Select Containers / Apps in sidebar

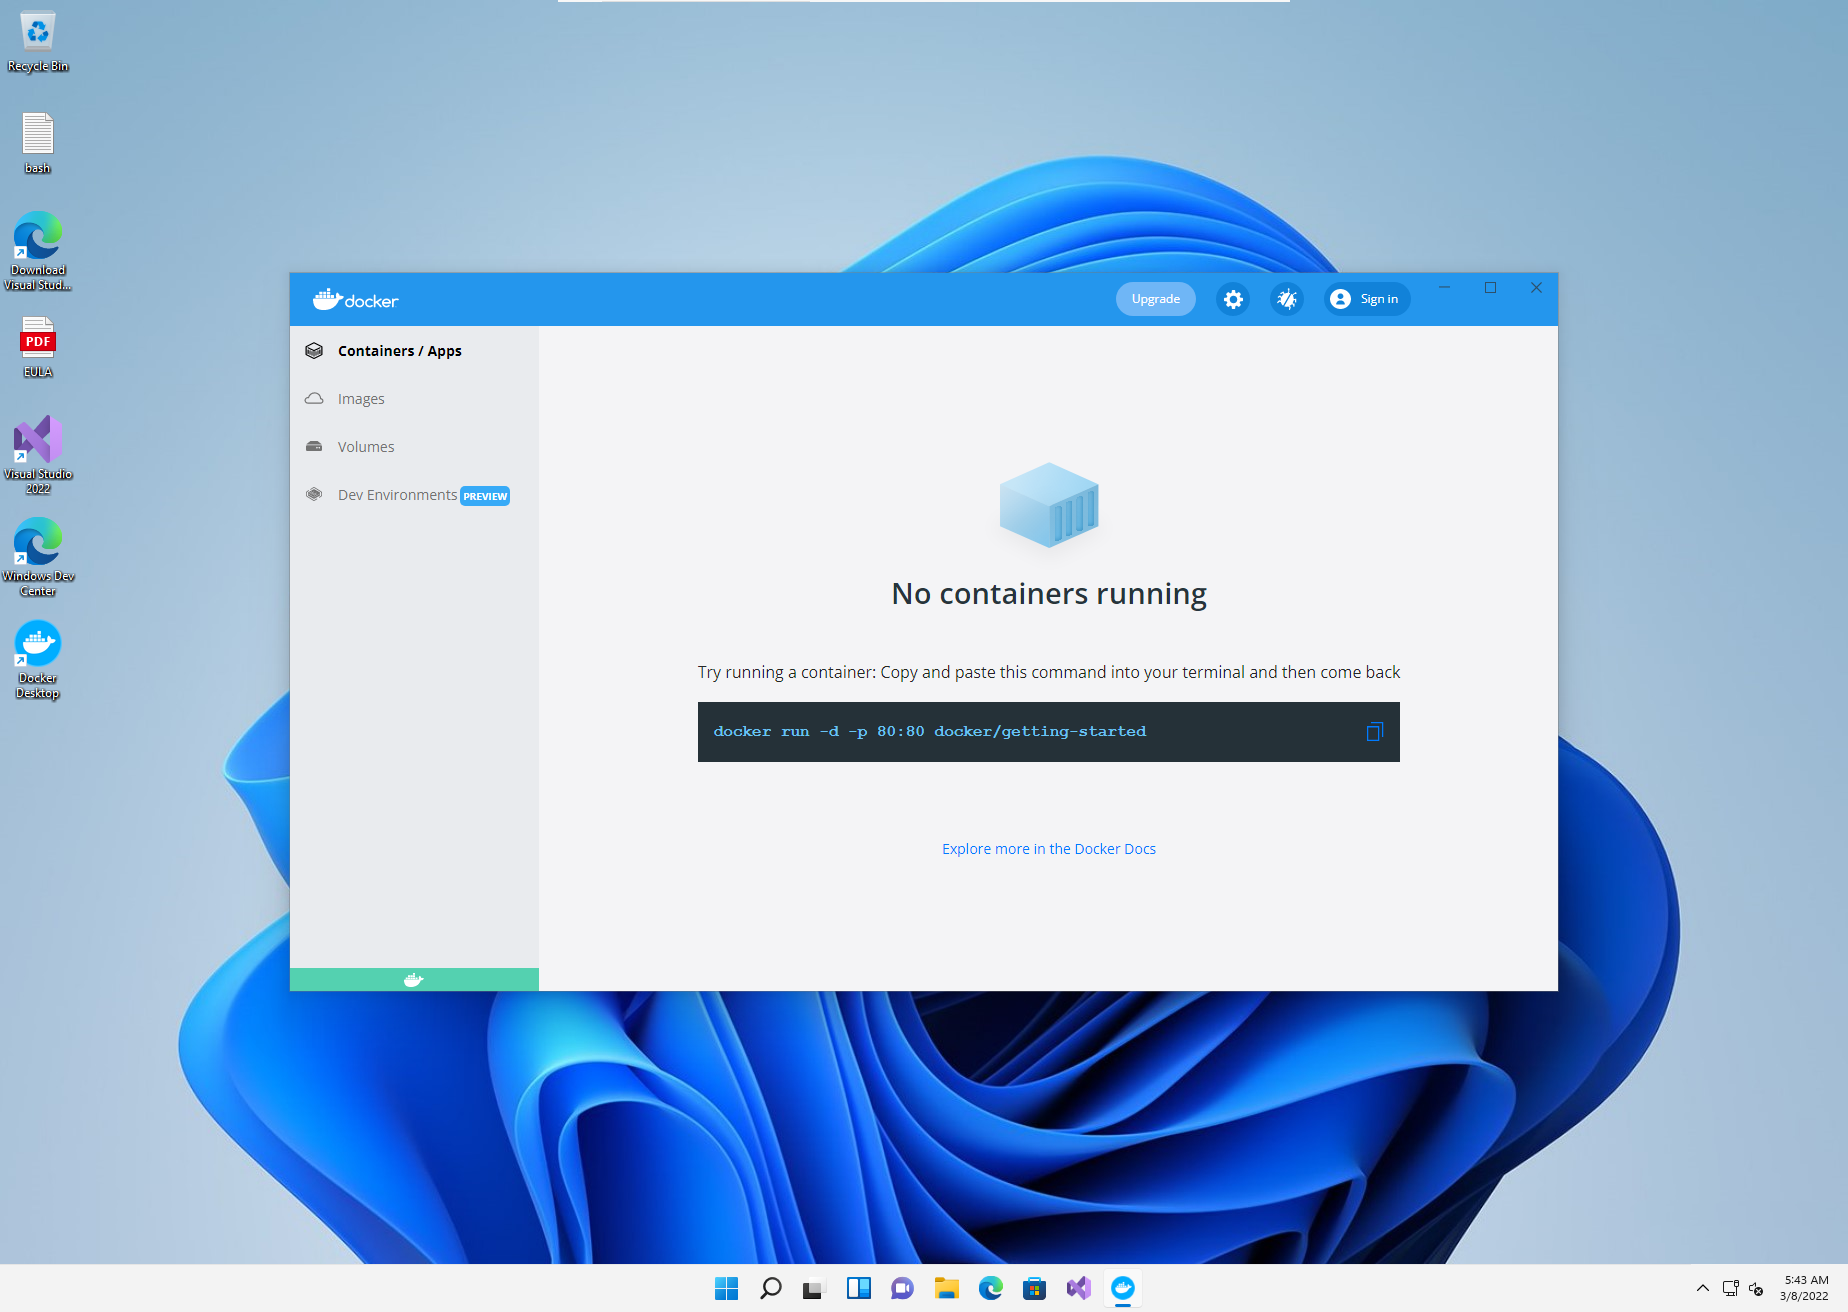399,351
